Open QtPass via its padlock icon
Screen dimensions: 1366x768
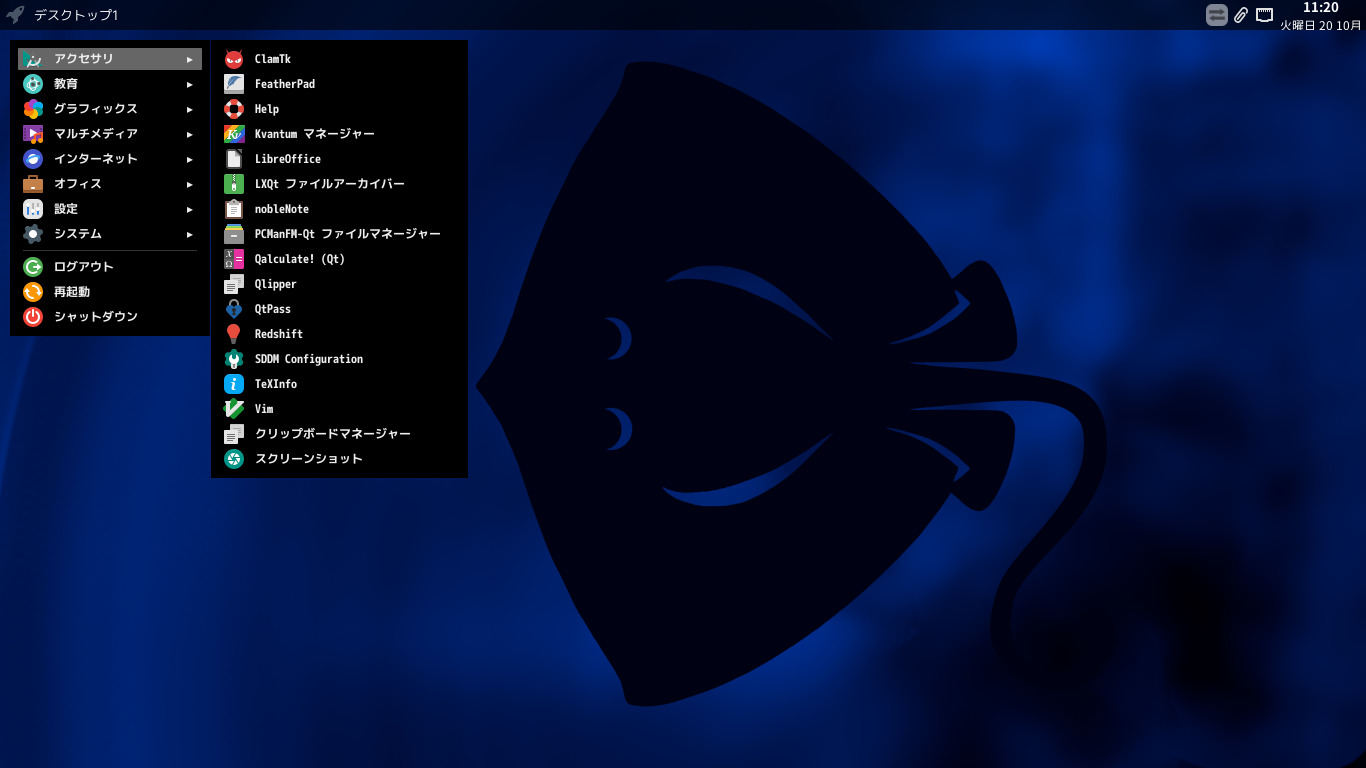click(x=234, y=309)
